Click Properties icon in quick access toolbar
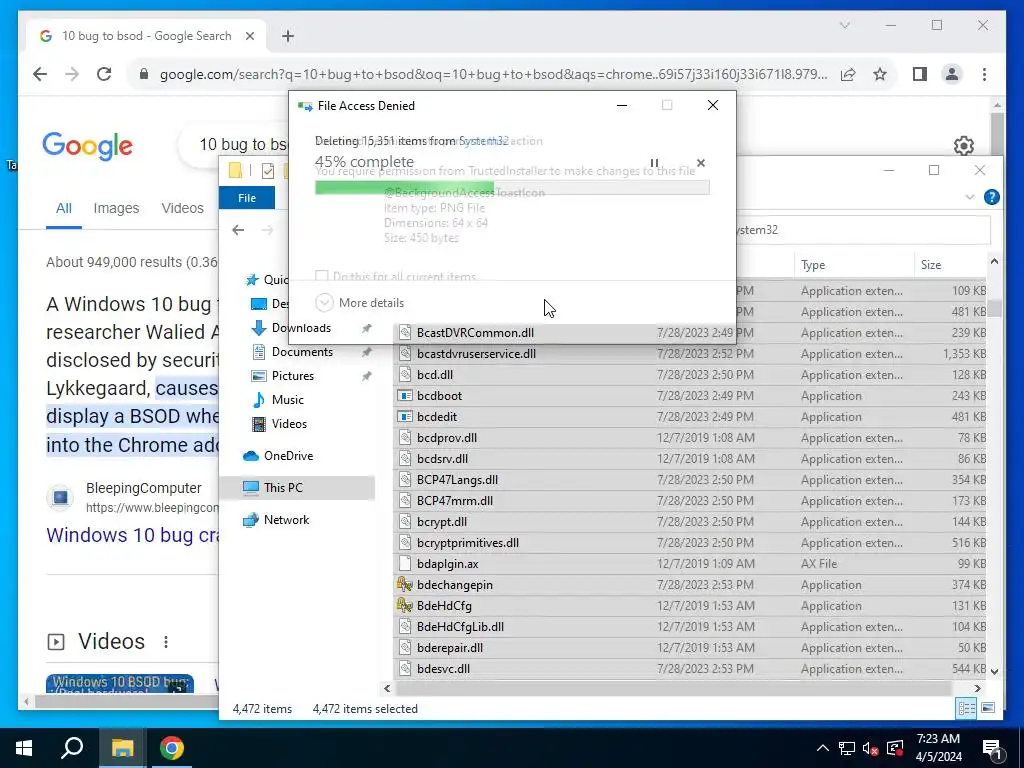Screen dimensions: 1024x768 coord(268,171)
